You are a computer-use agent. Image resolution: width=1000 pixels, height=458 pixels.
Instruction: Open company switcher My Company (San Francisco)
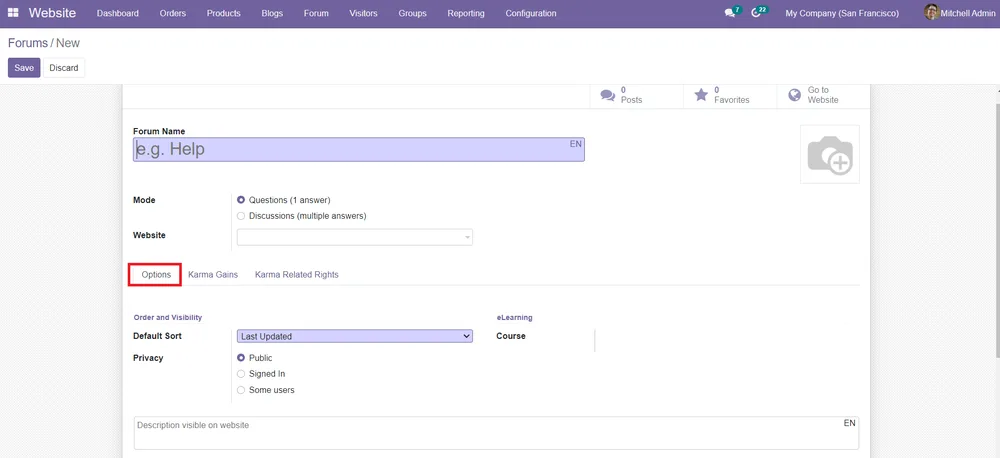click(842, 13)
